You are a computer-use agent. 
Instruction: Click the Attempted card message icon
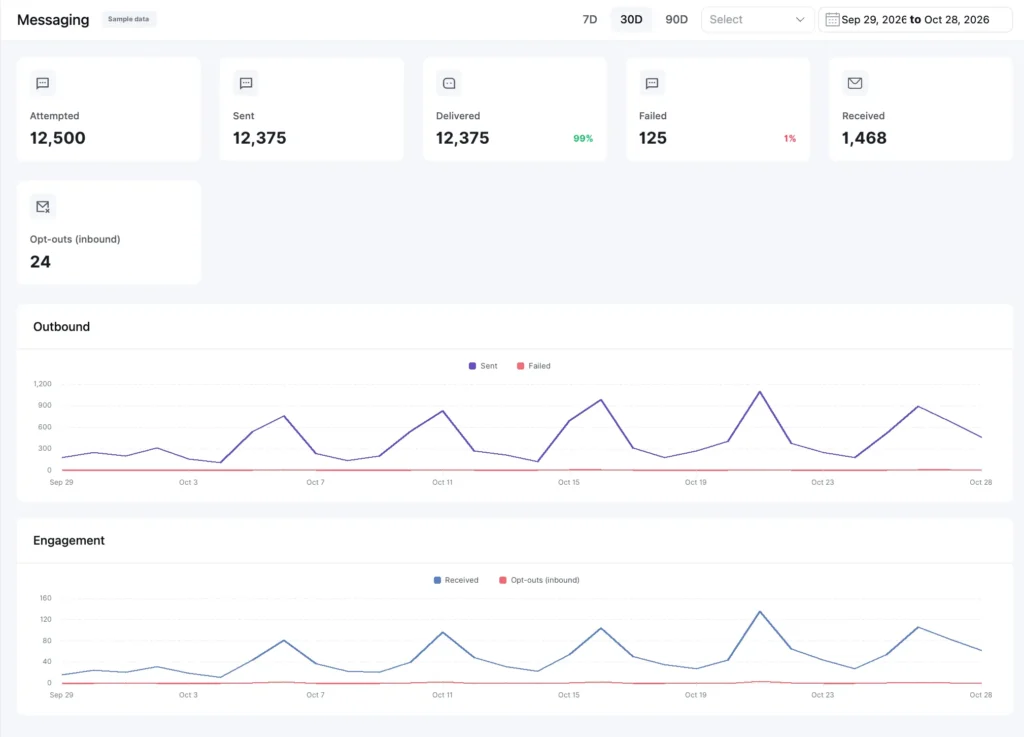click(42, 83)
